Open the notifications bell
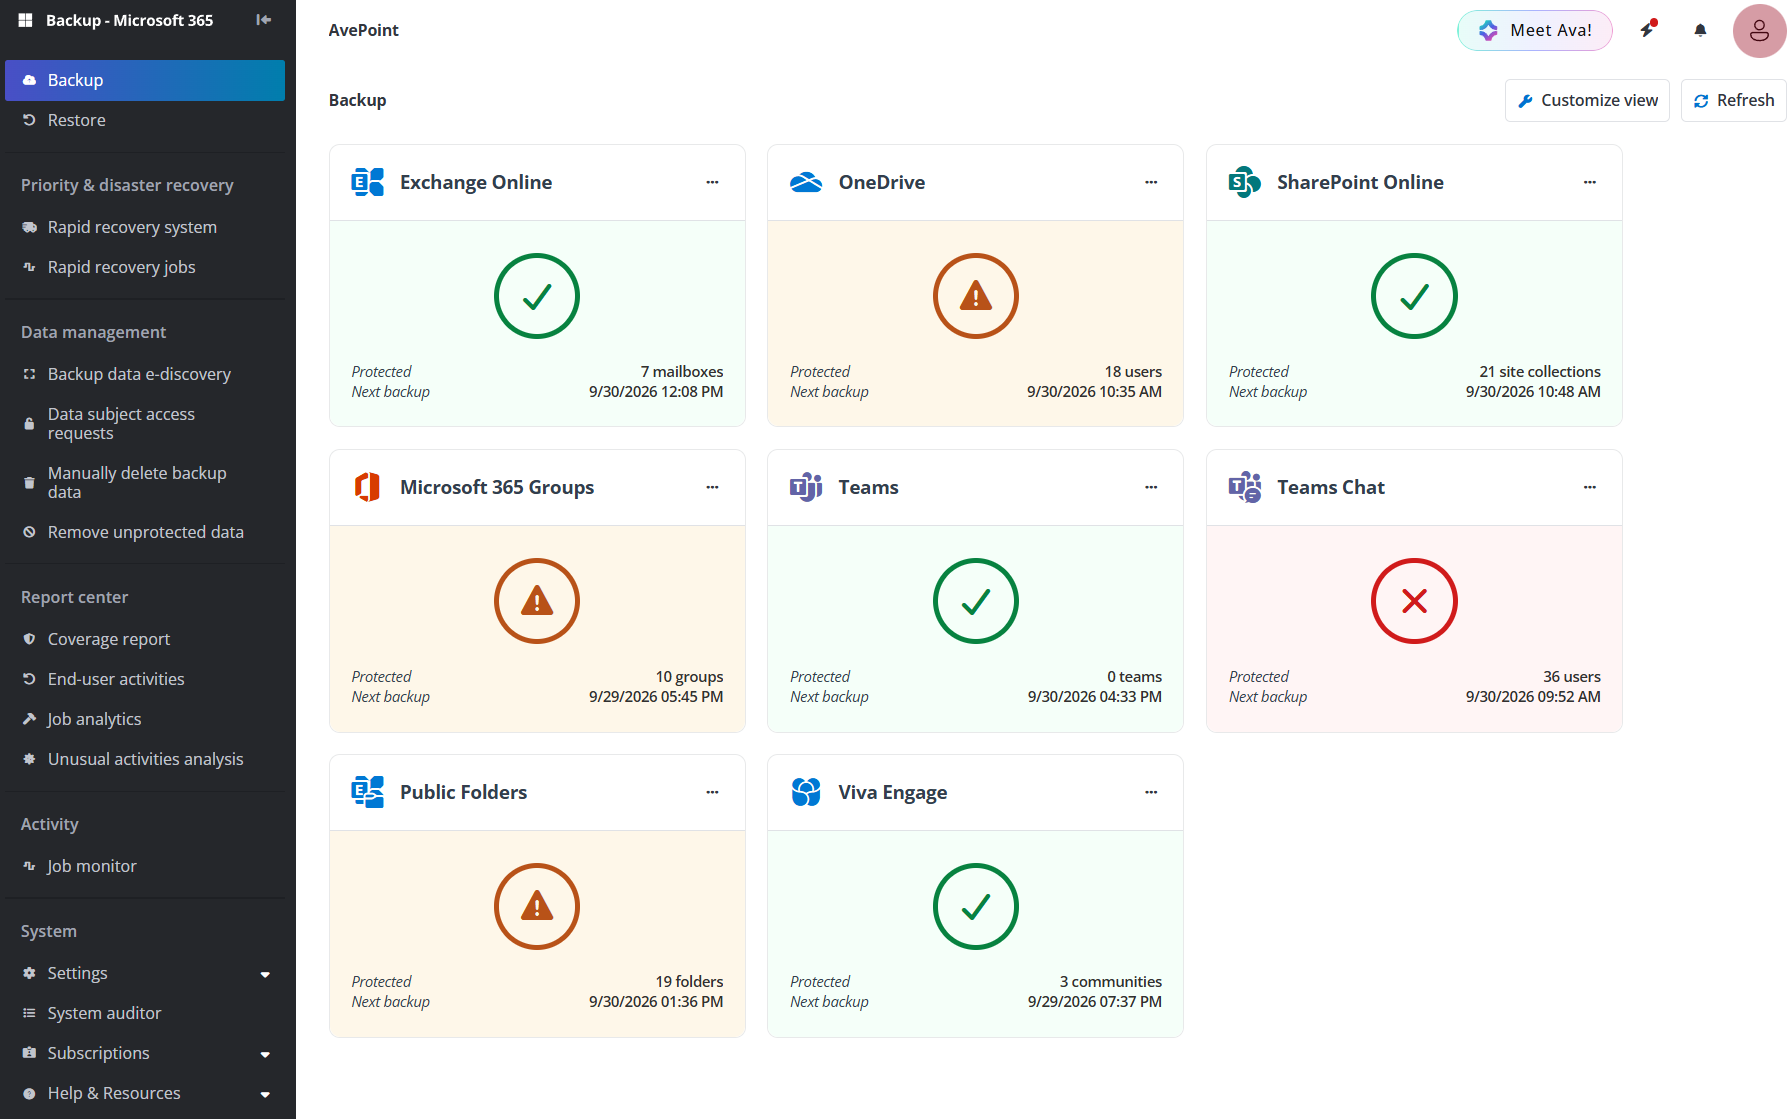 (1700, 30)
